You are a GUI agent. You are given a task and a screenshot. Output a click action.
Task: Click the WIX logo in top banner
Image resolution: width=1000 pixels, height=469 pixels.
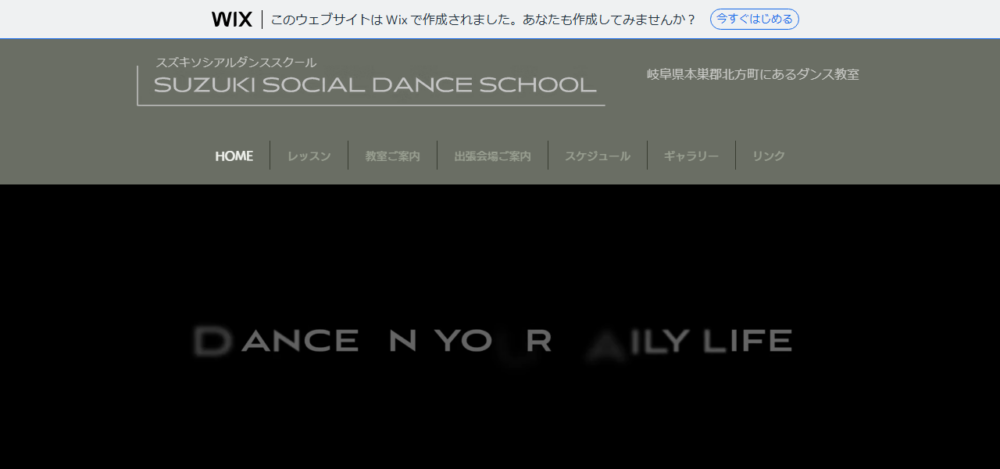pos(232,19)
